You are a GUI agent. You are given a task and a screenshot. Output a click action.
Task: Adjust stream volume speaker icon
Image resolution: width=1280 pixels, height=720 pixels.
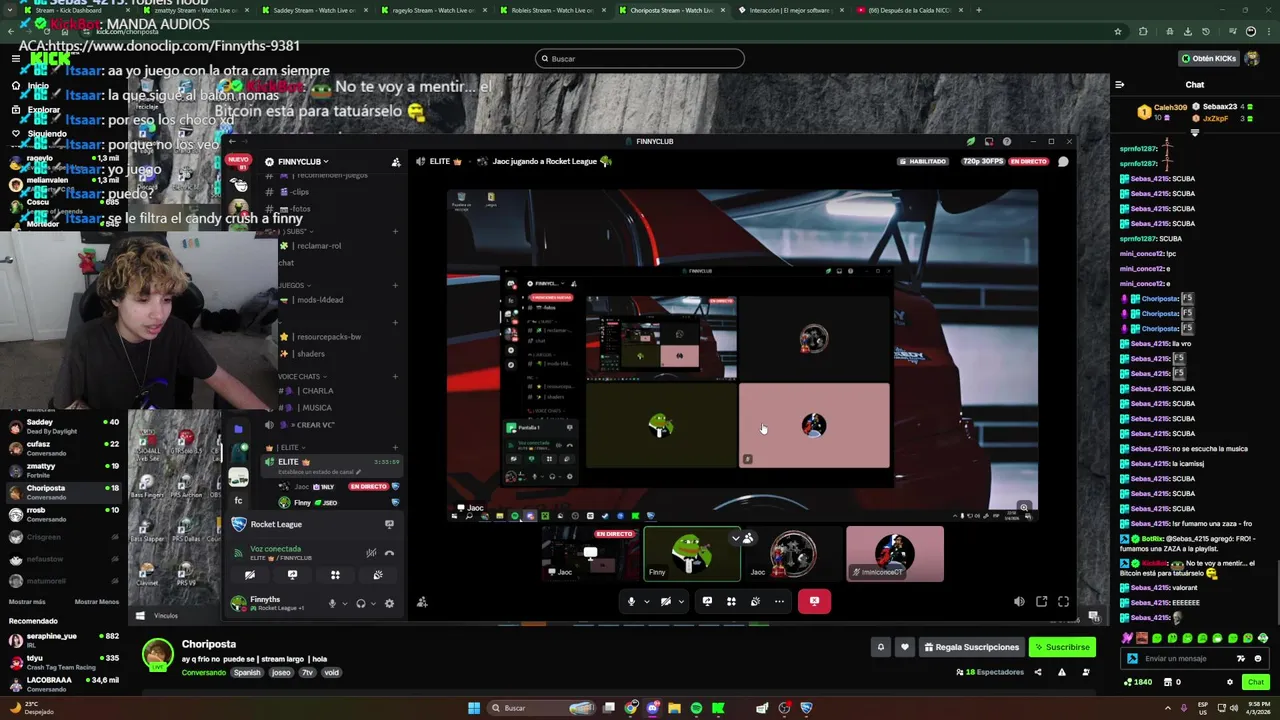pyautogui.click(x=1019, y=602)
